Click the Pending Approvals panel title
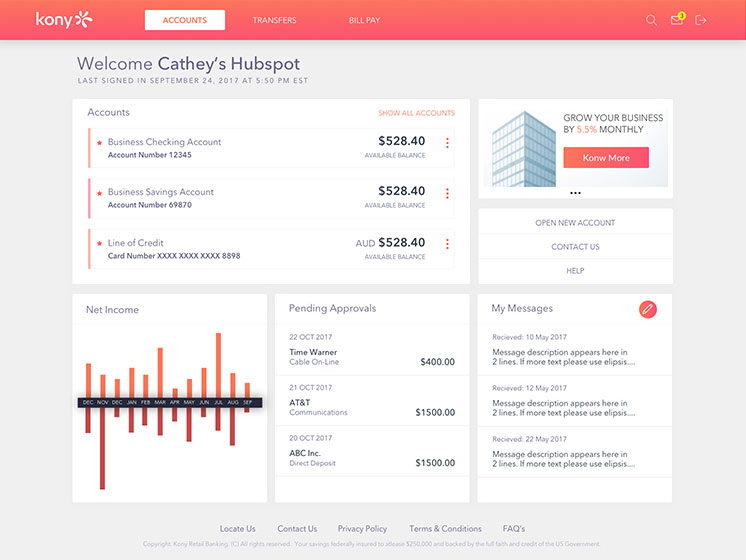746x560 pixels. click(333, 308)
